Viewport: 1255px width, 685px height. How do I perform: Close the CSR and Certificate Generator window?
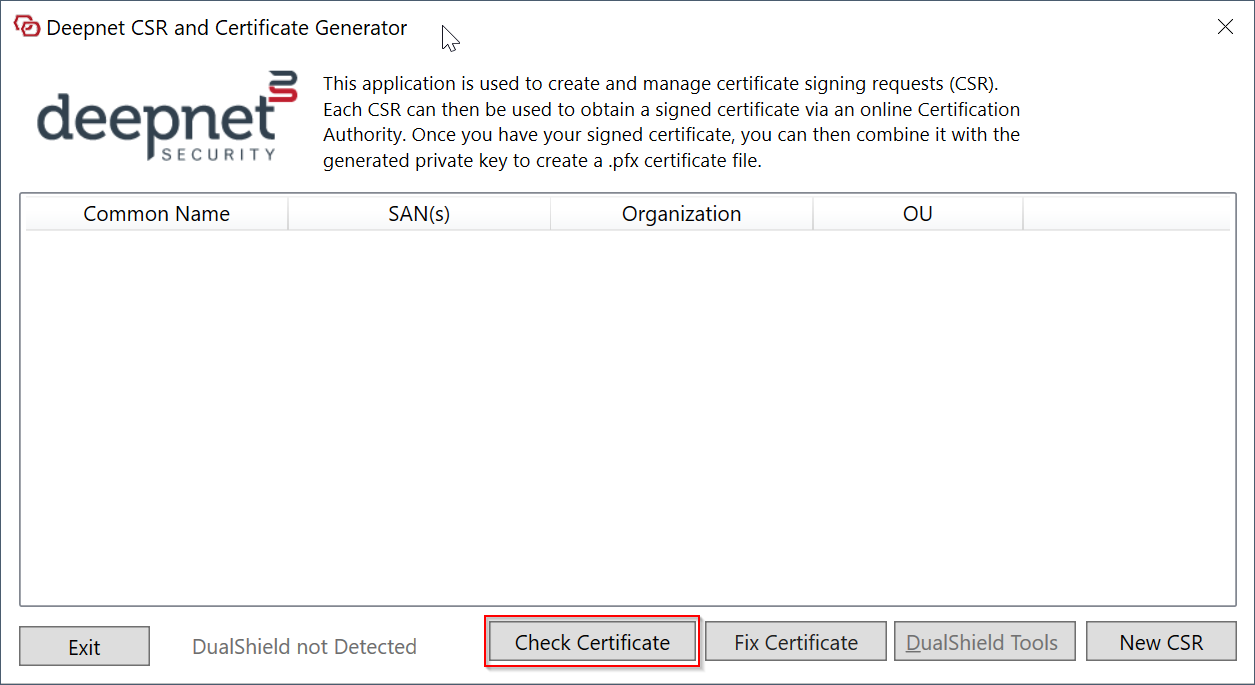(1225, 27)
